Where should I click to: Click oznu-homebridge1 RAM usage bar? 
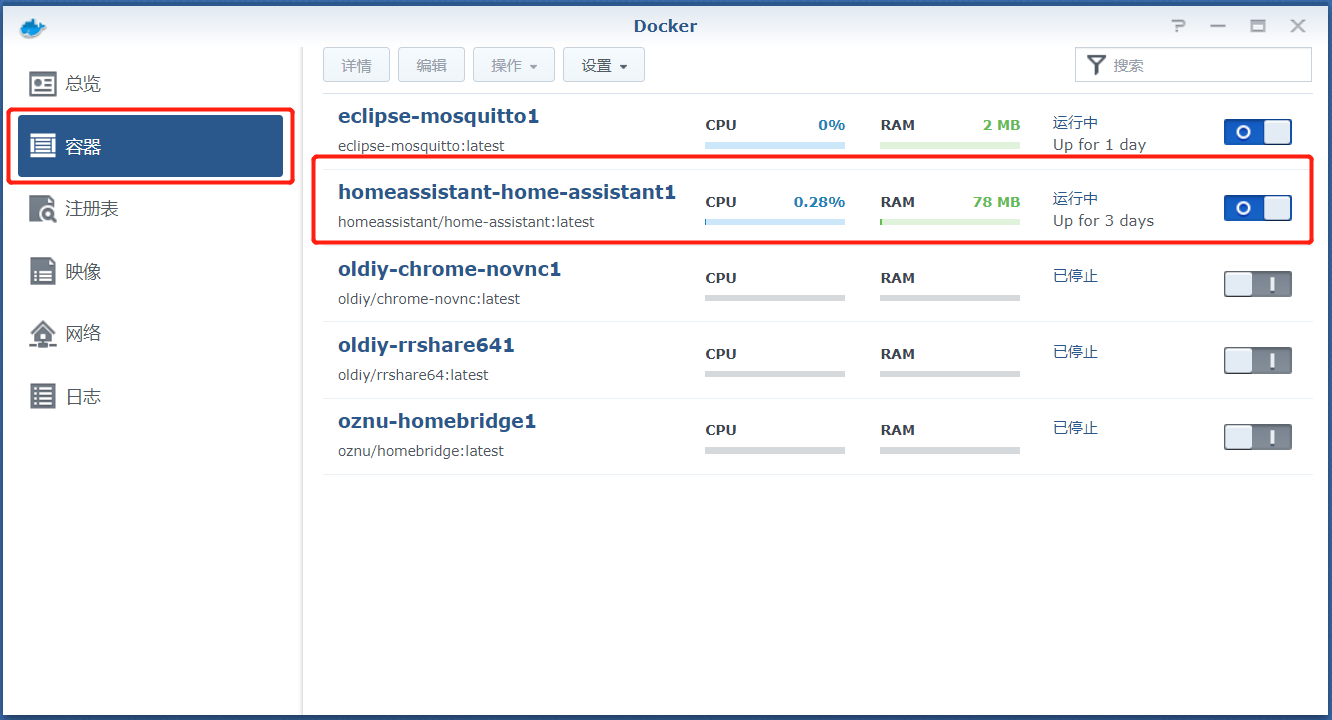(x=950, y=450)
